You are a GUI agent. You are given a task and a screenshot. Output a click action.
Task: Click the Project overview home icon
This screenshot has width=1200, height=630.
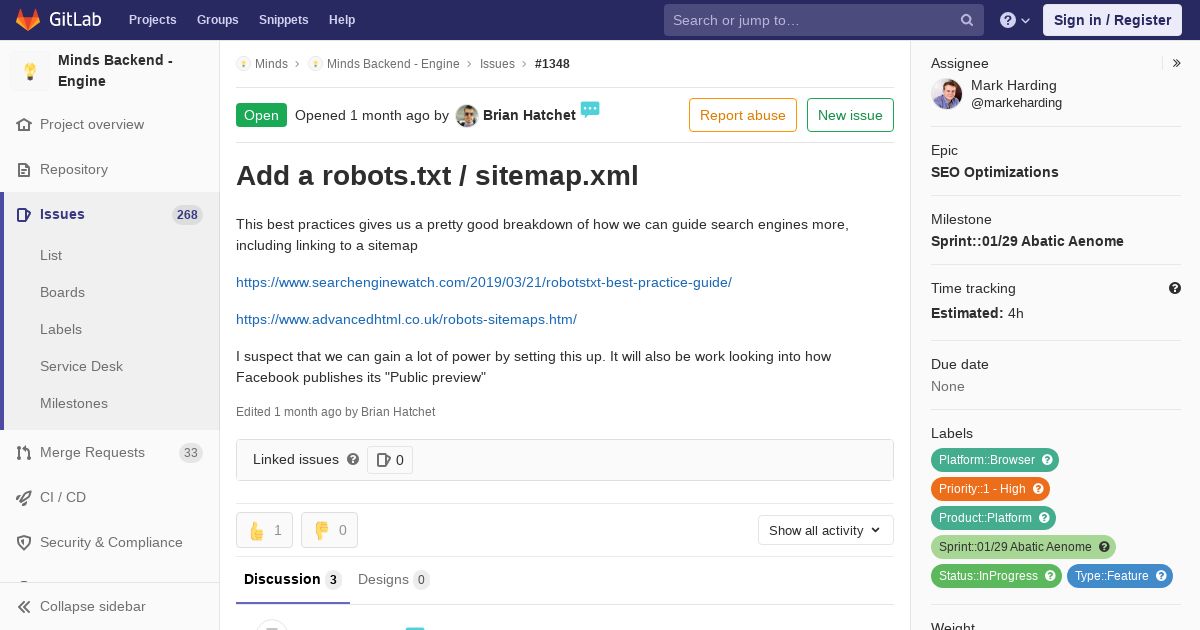24,125
